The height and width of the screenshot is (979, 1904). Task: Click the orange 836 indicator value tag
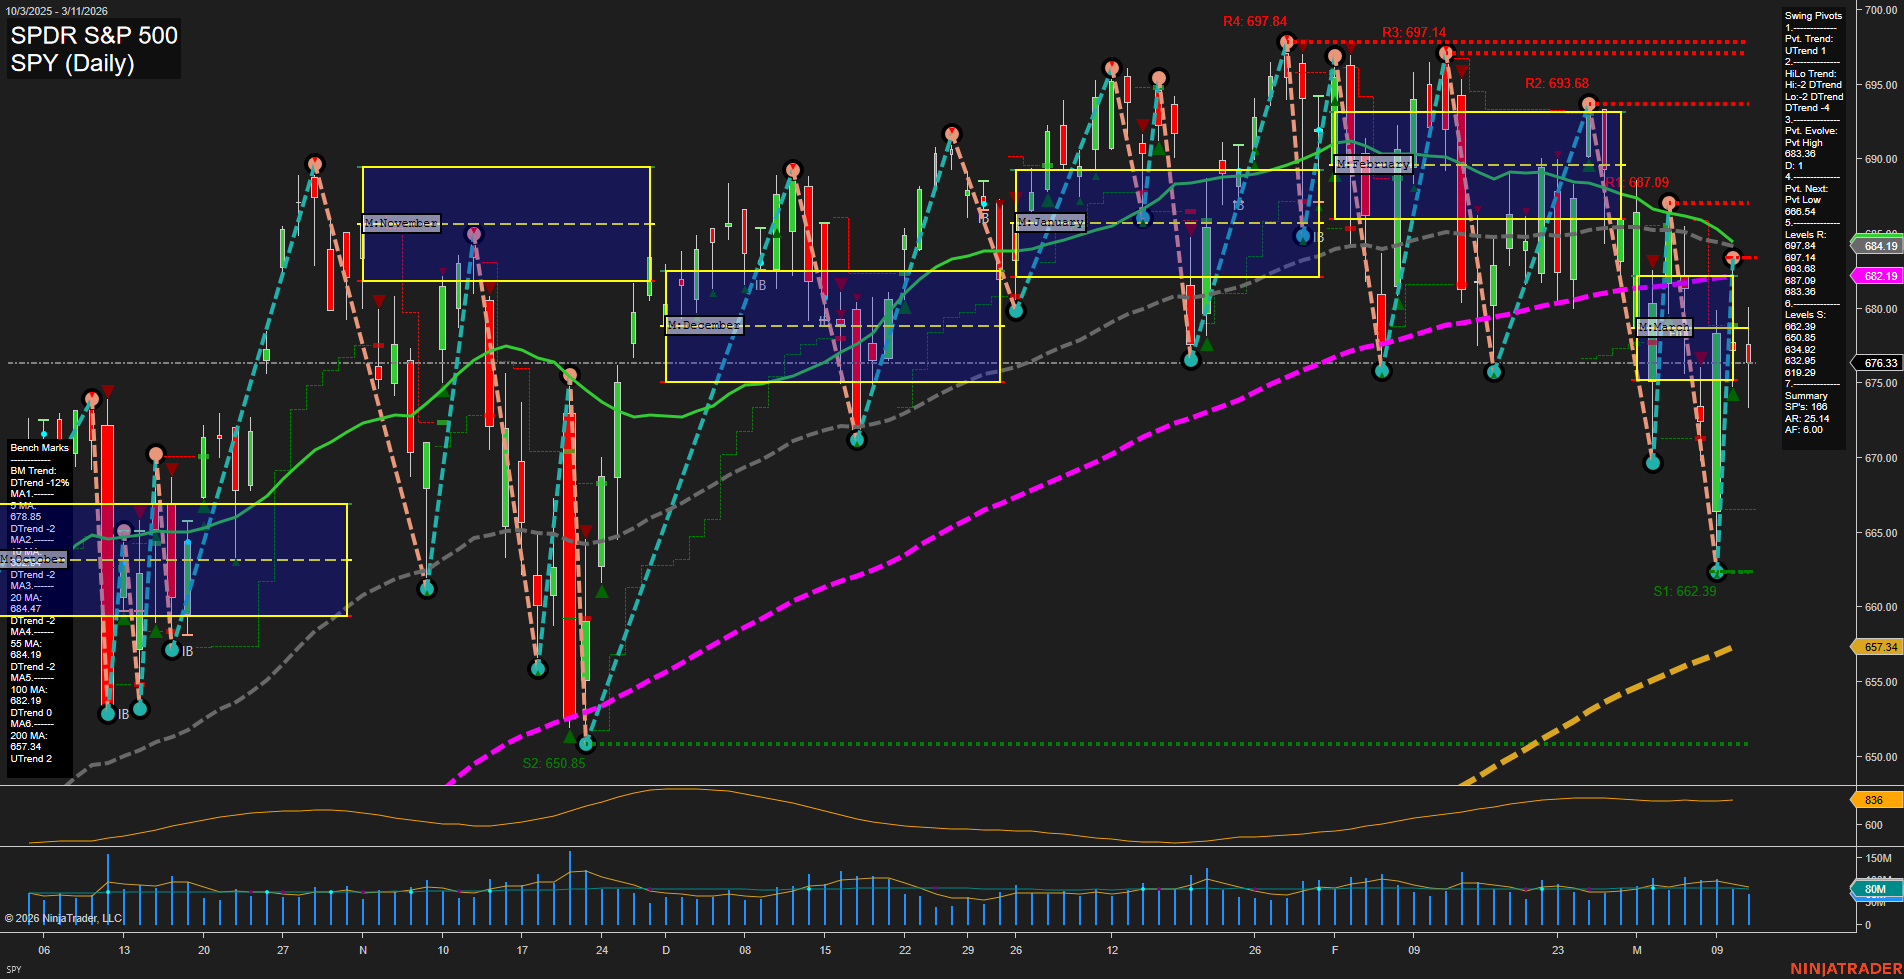click(1873, 800)
